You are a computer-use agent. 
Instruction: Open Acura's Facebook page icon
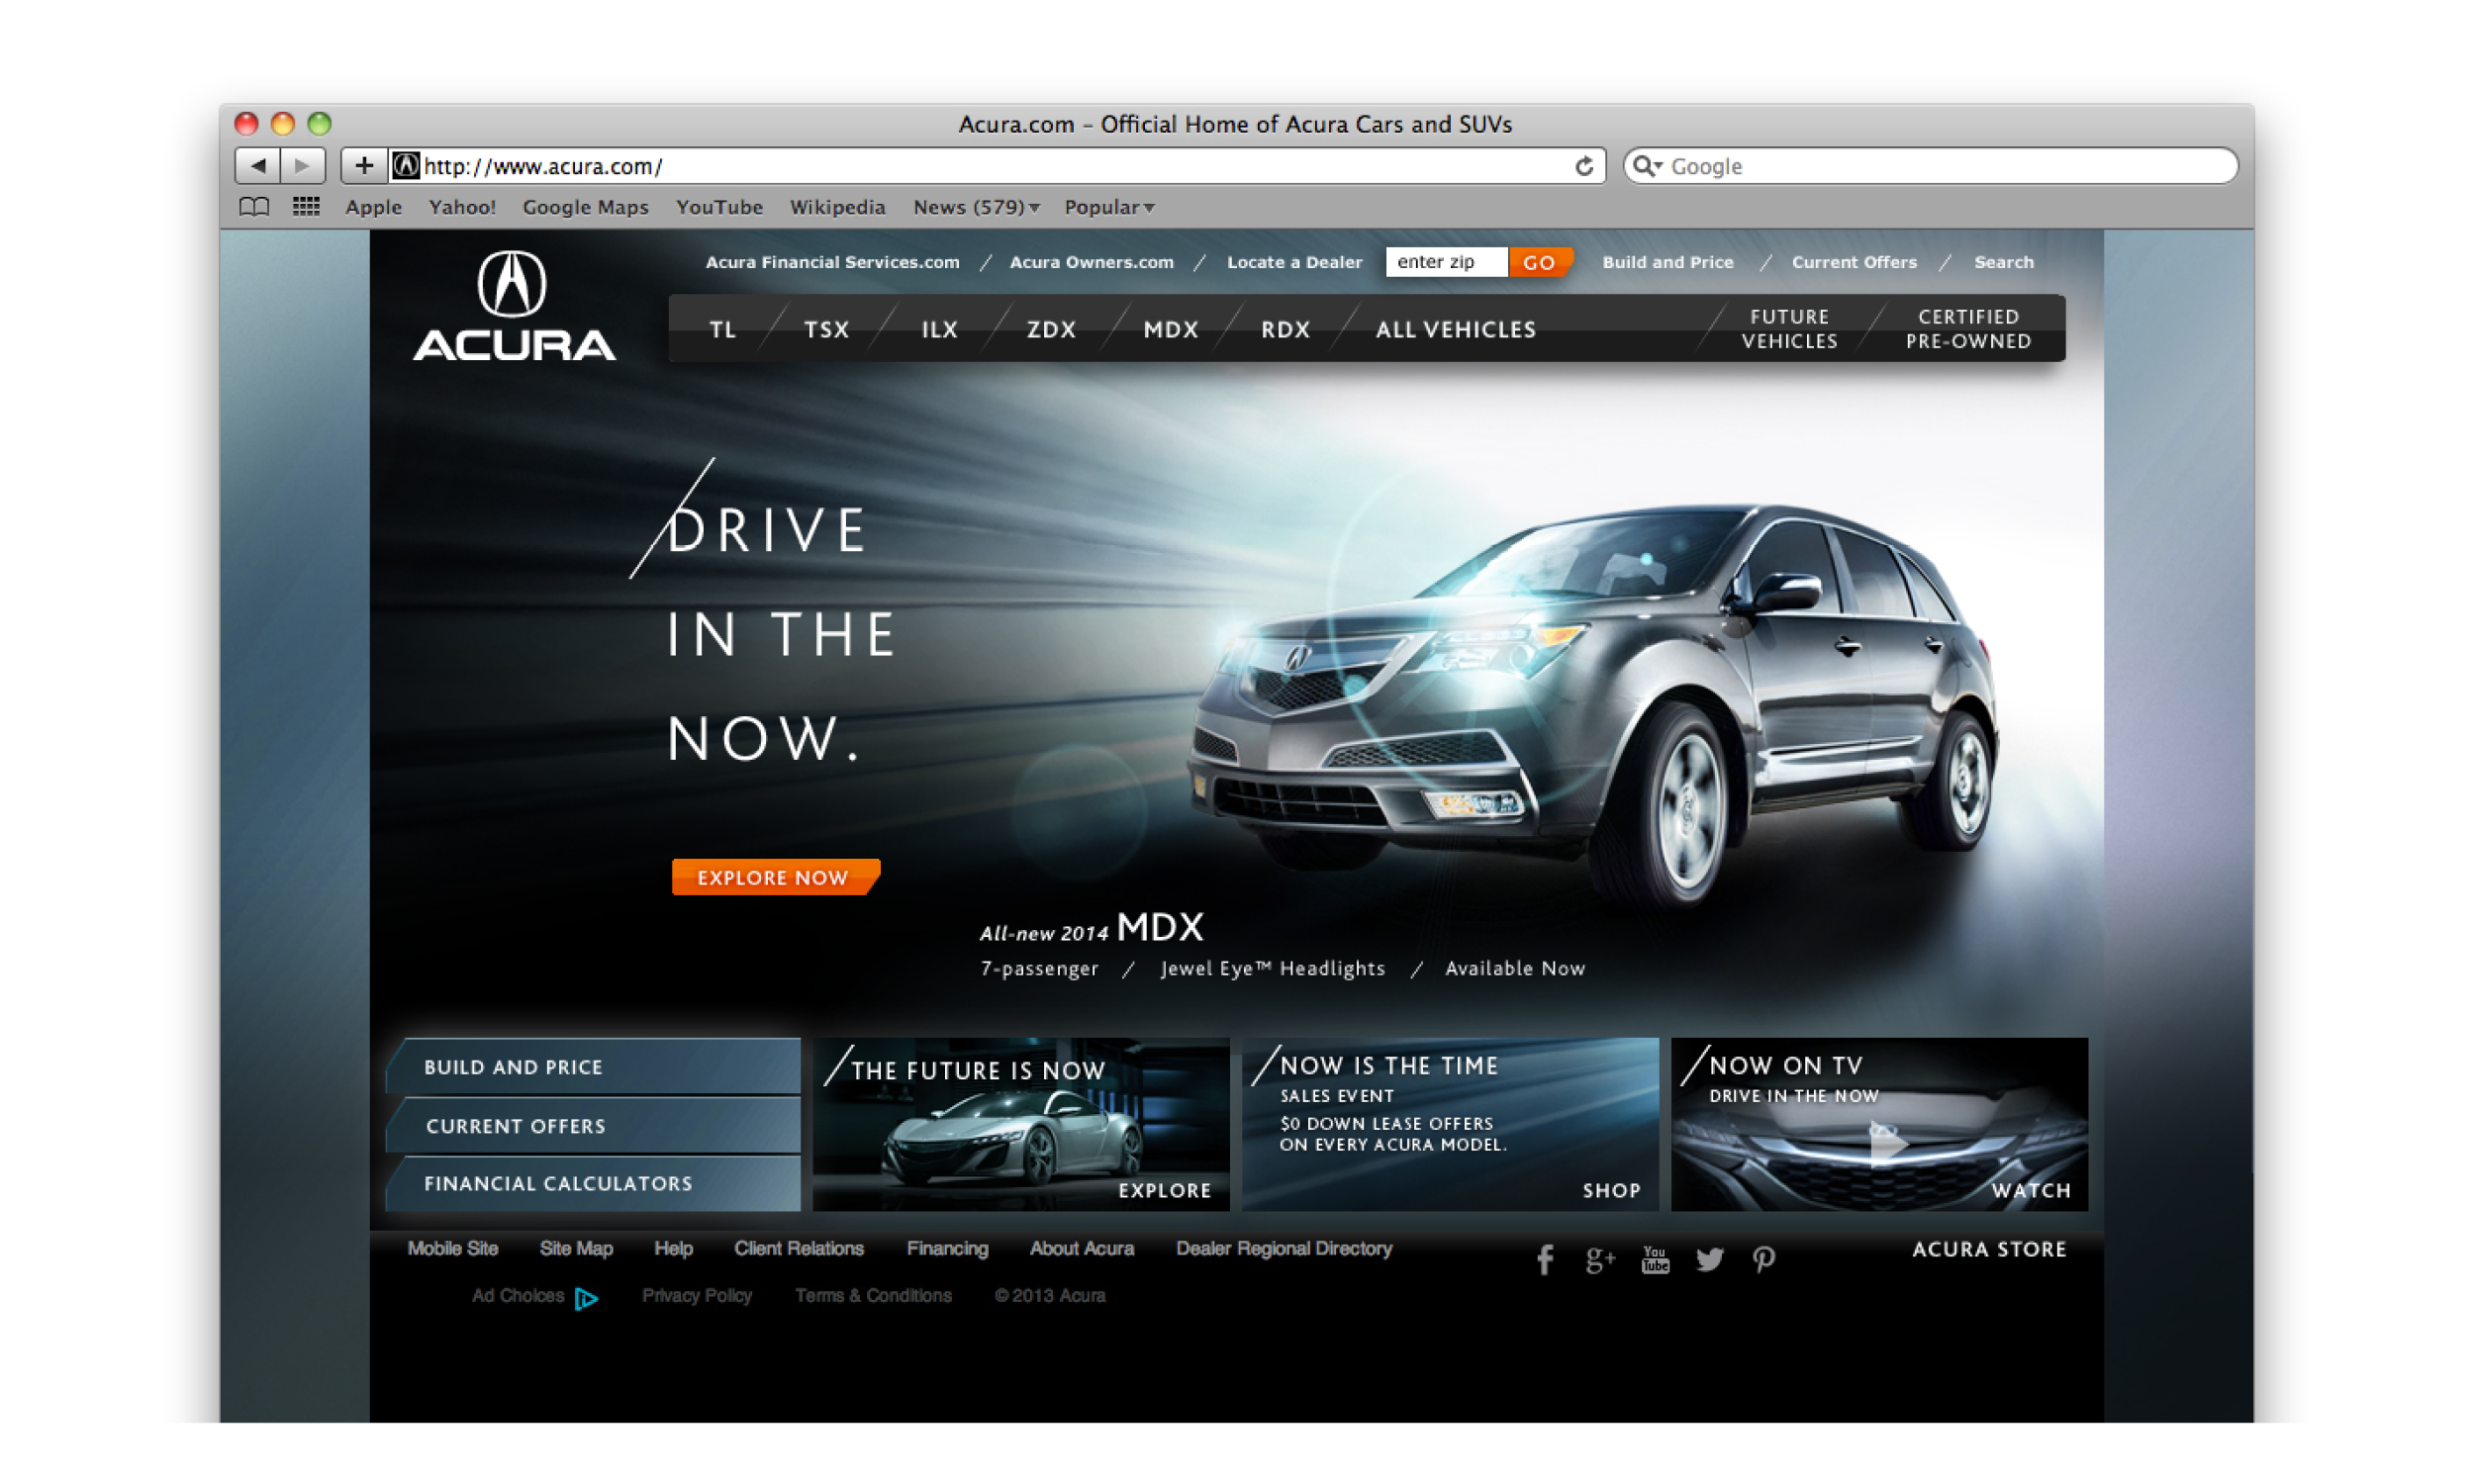1544,1259
